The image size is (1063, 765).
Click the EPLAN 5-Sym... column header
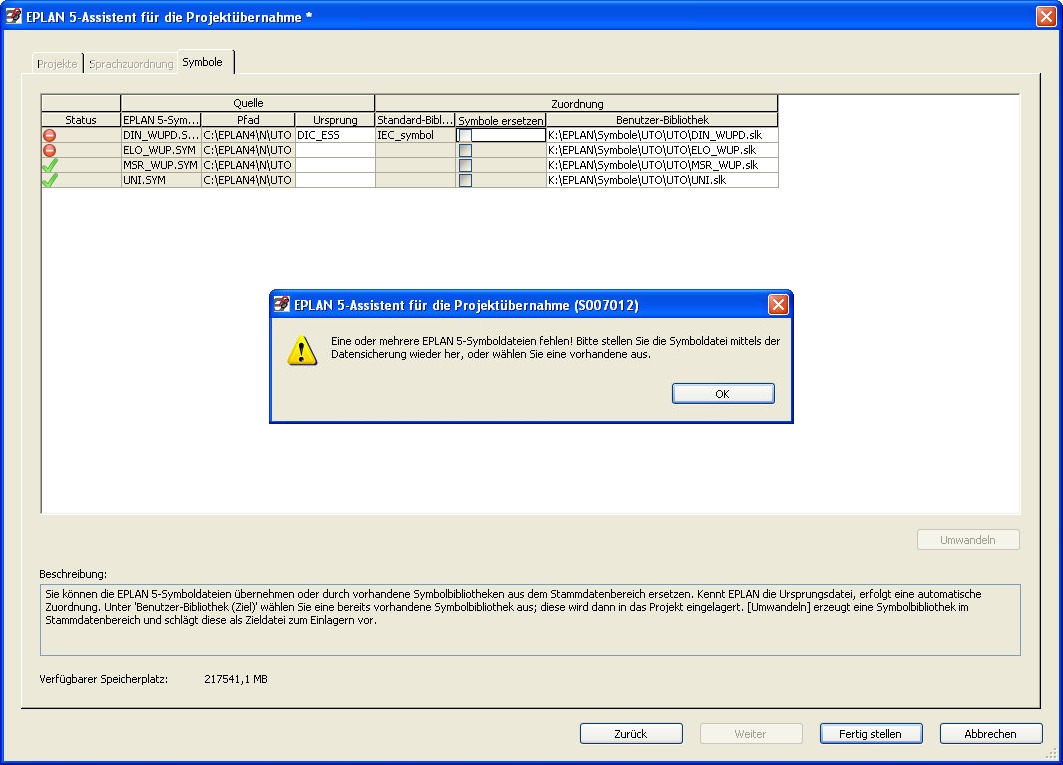pos(161,120)
